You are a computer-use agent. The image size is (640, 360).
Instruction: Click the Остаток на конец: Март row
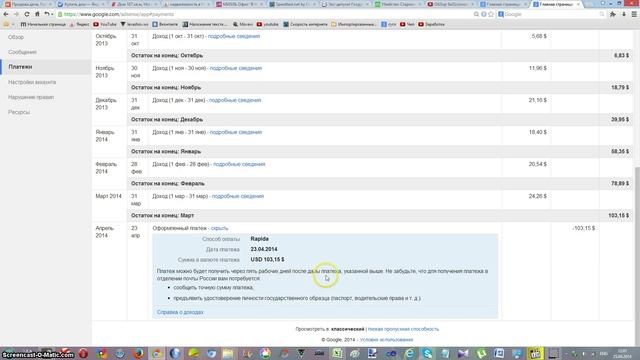380,216
